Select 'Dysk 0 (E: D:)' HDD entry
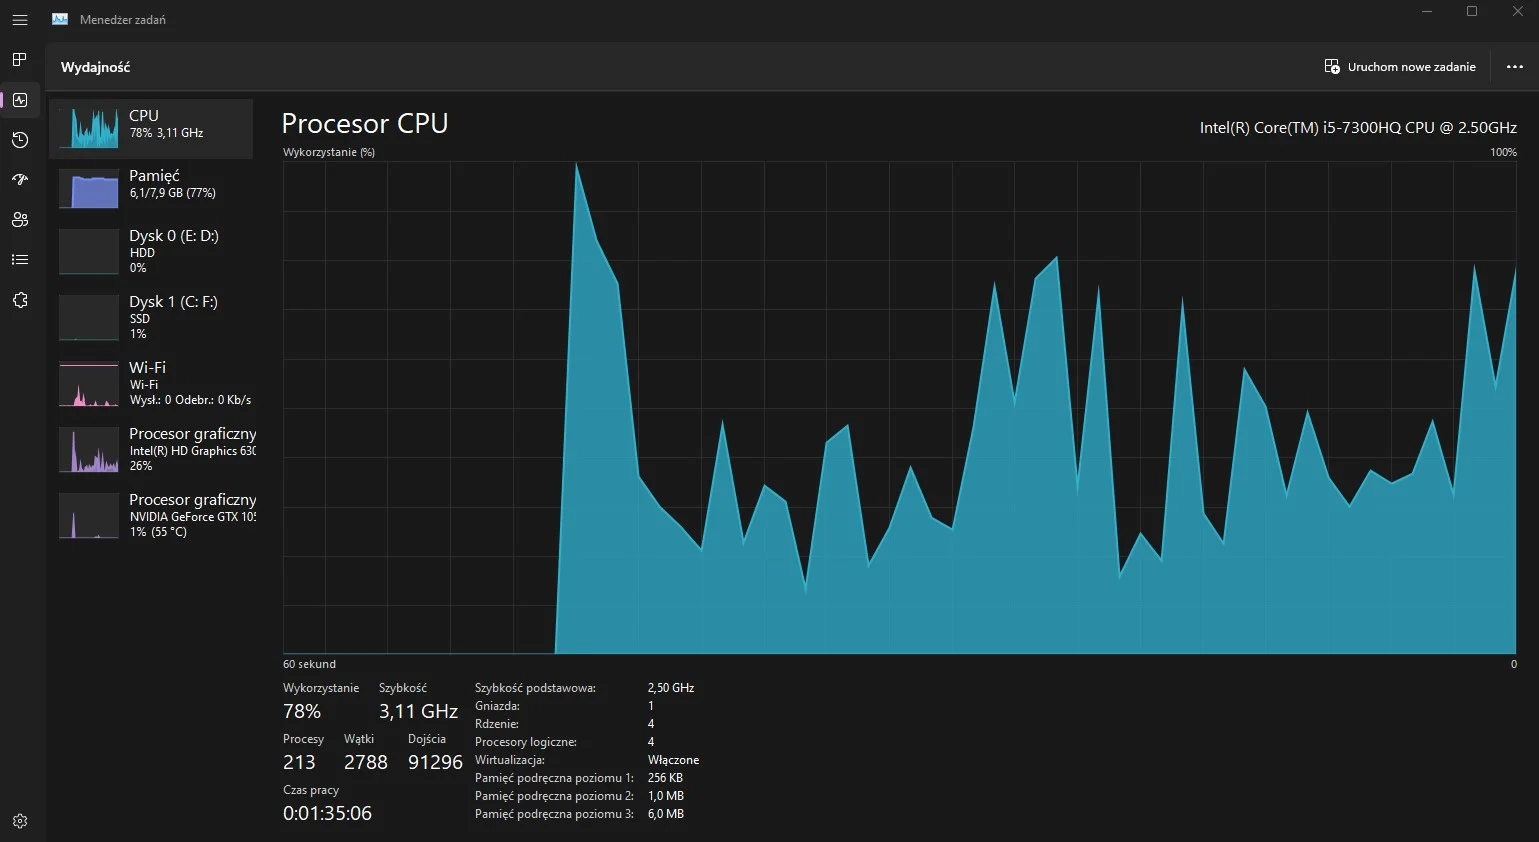Viewport: 1539px width, 842px height. tap(151, 251)
